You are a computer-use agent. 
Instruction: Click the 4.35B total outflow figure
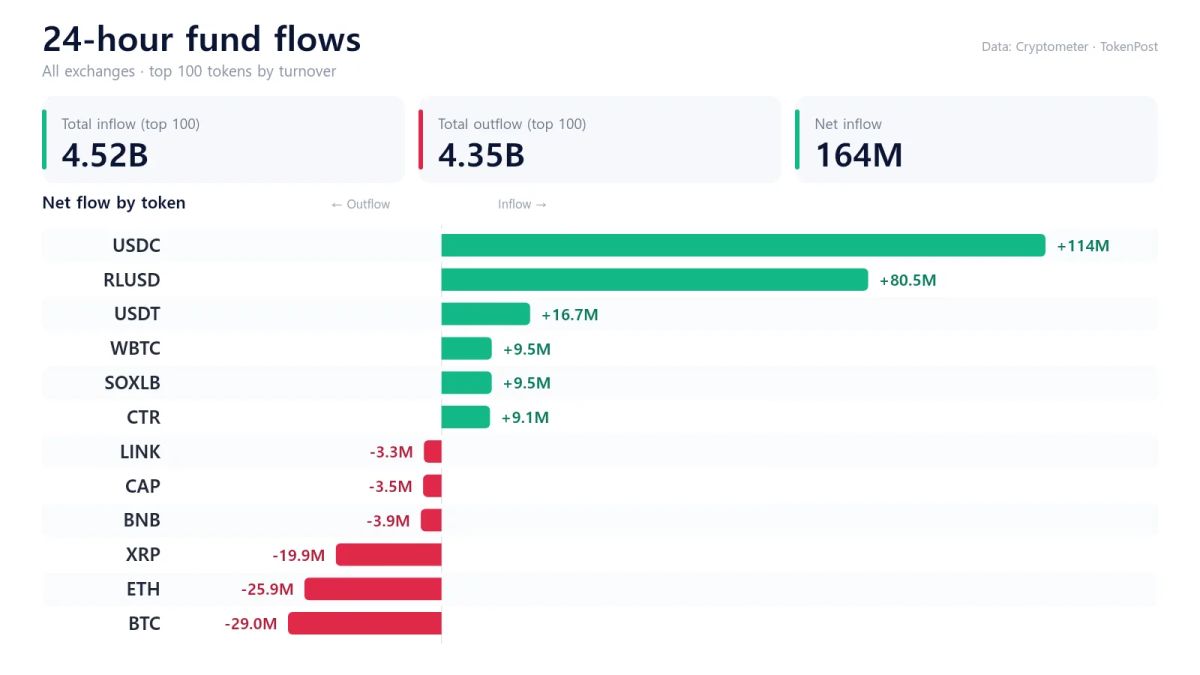(x=481, y=155)
